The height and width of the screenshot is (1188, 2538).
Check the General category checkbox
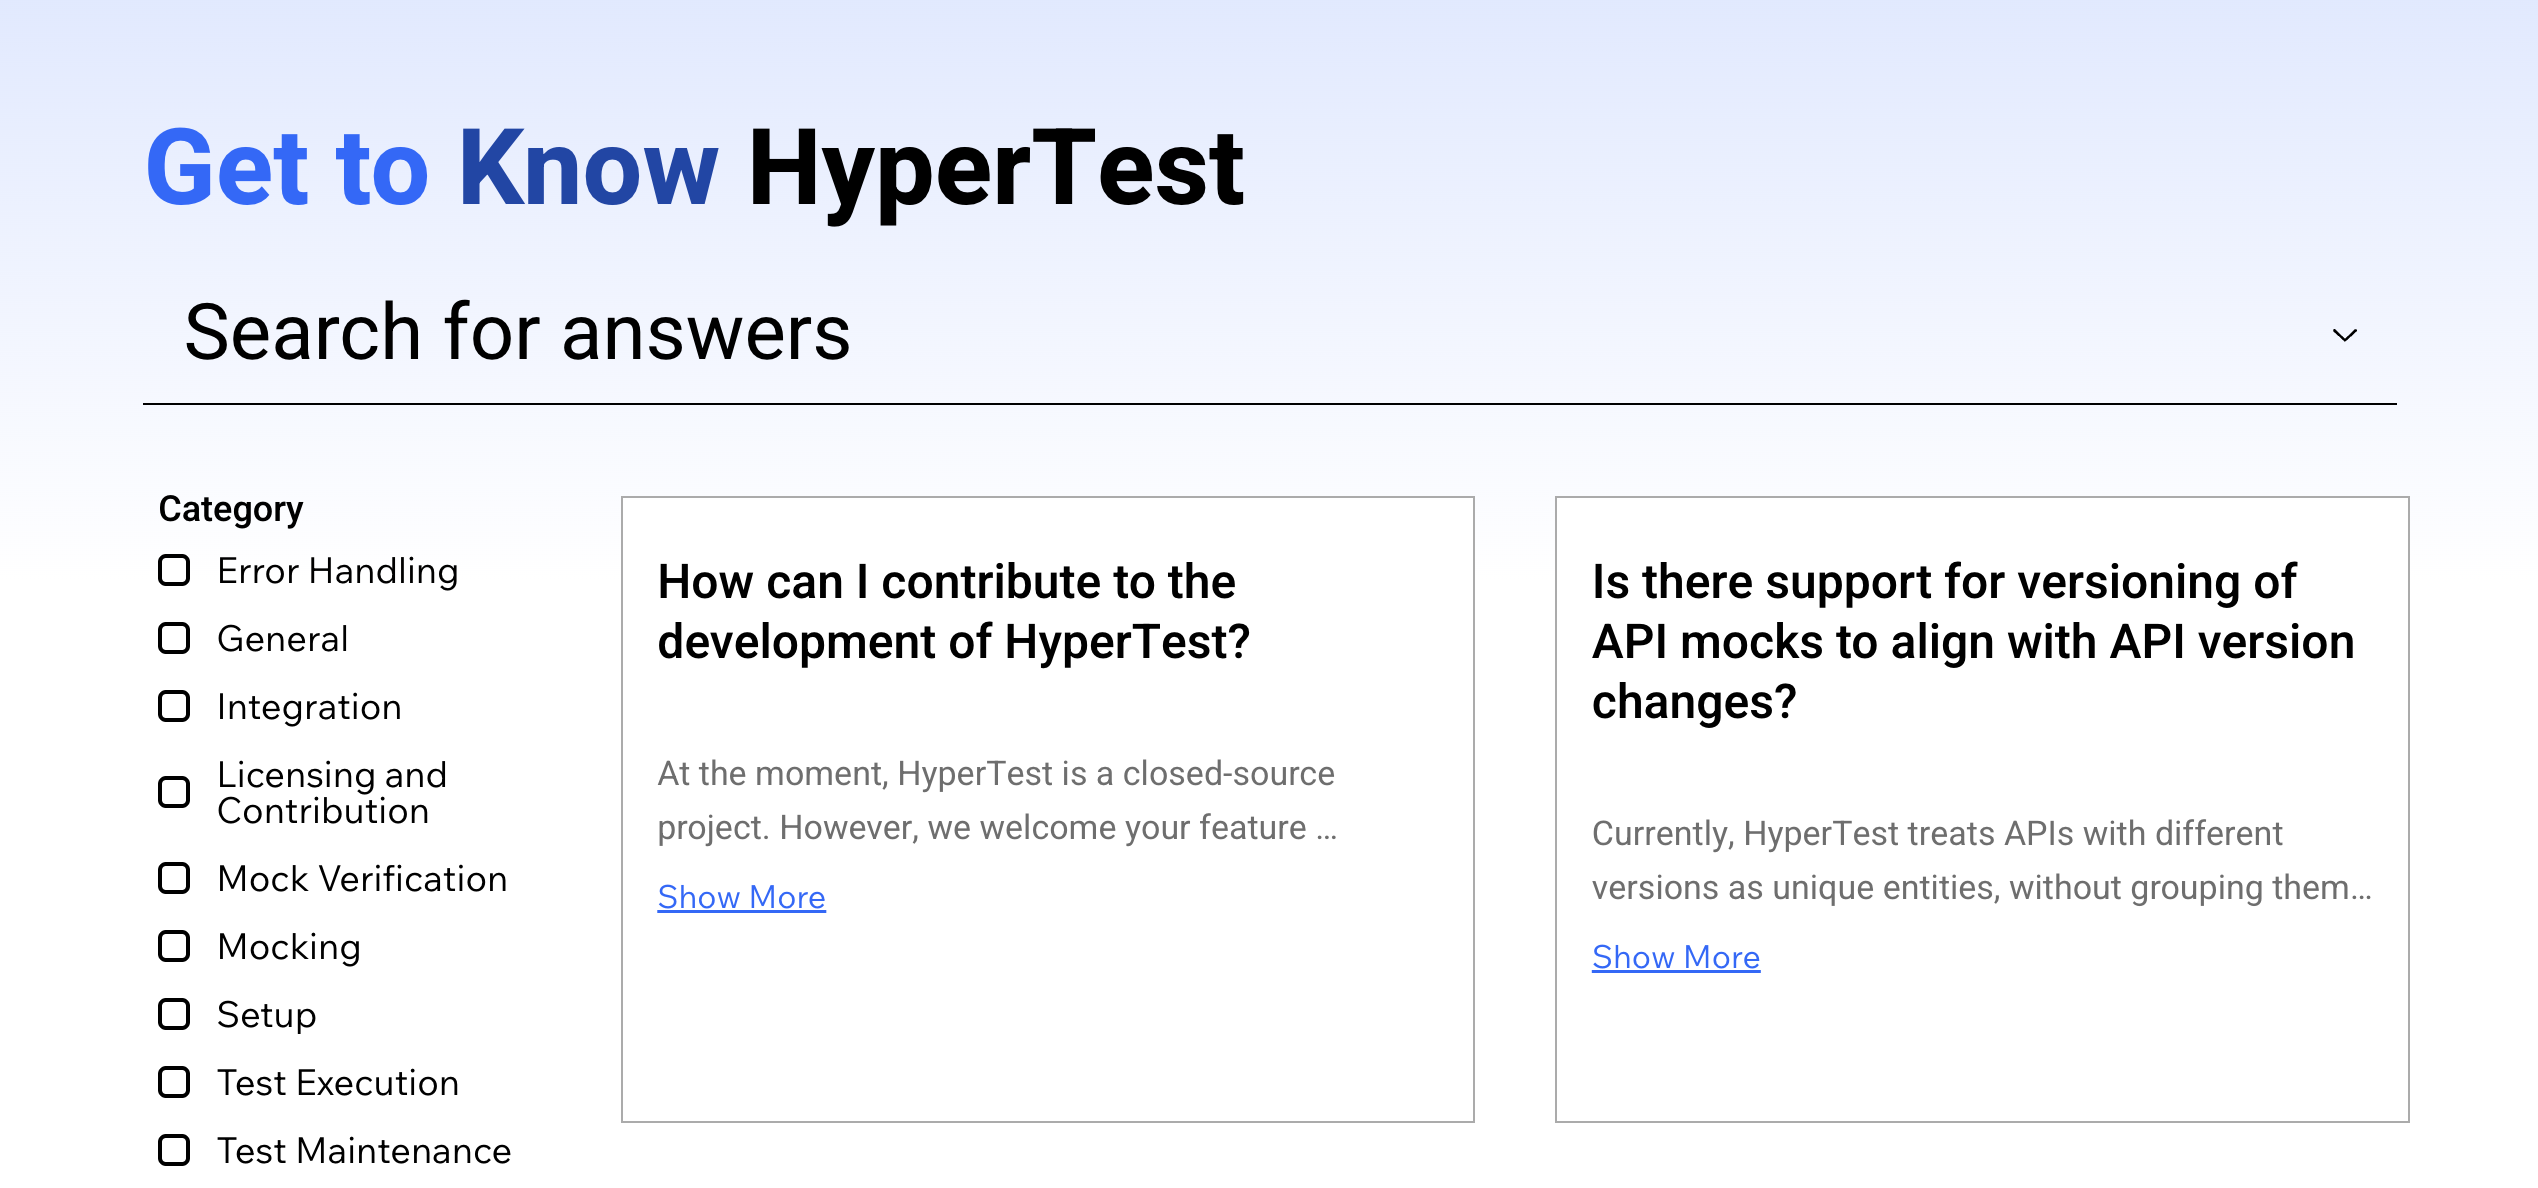[x=175, y=638]
